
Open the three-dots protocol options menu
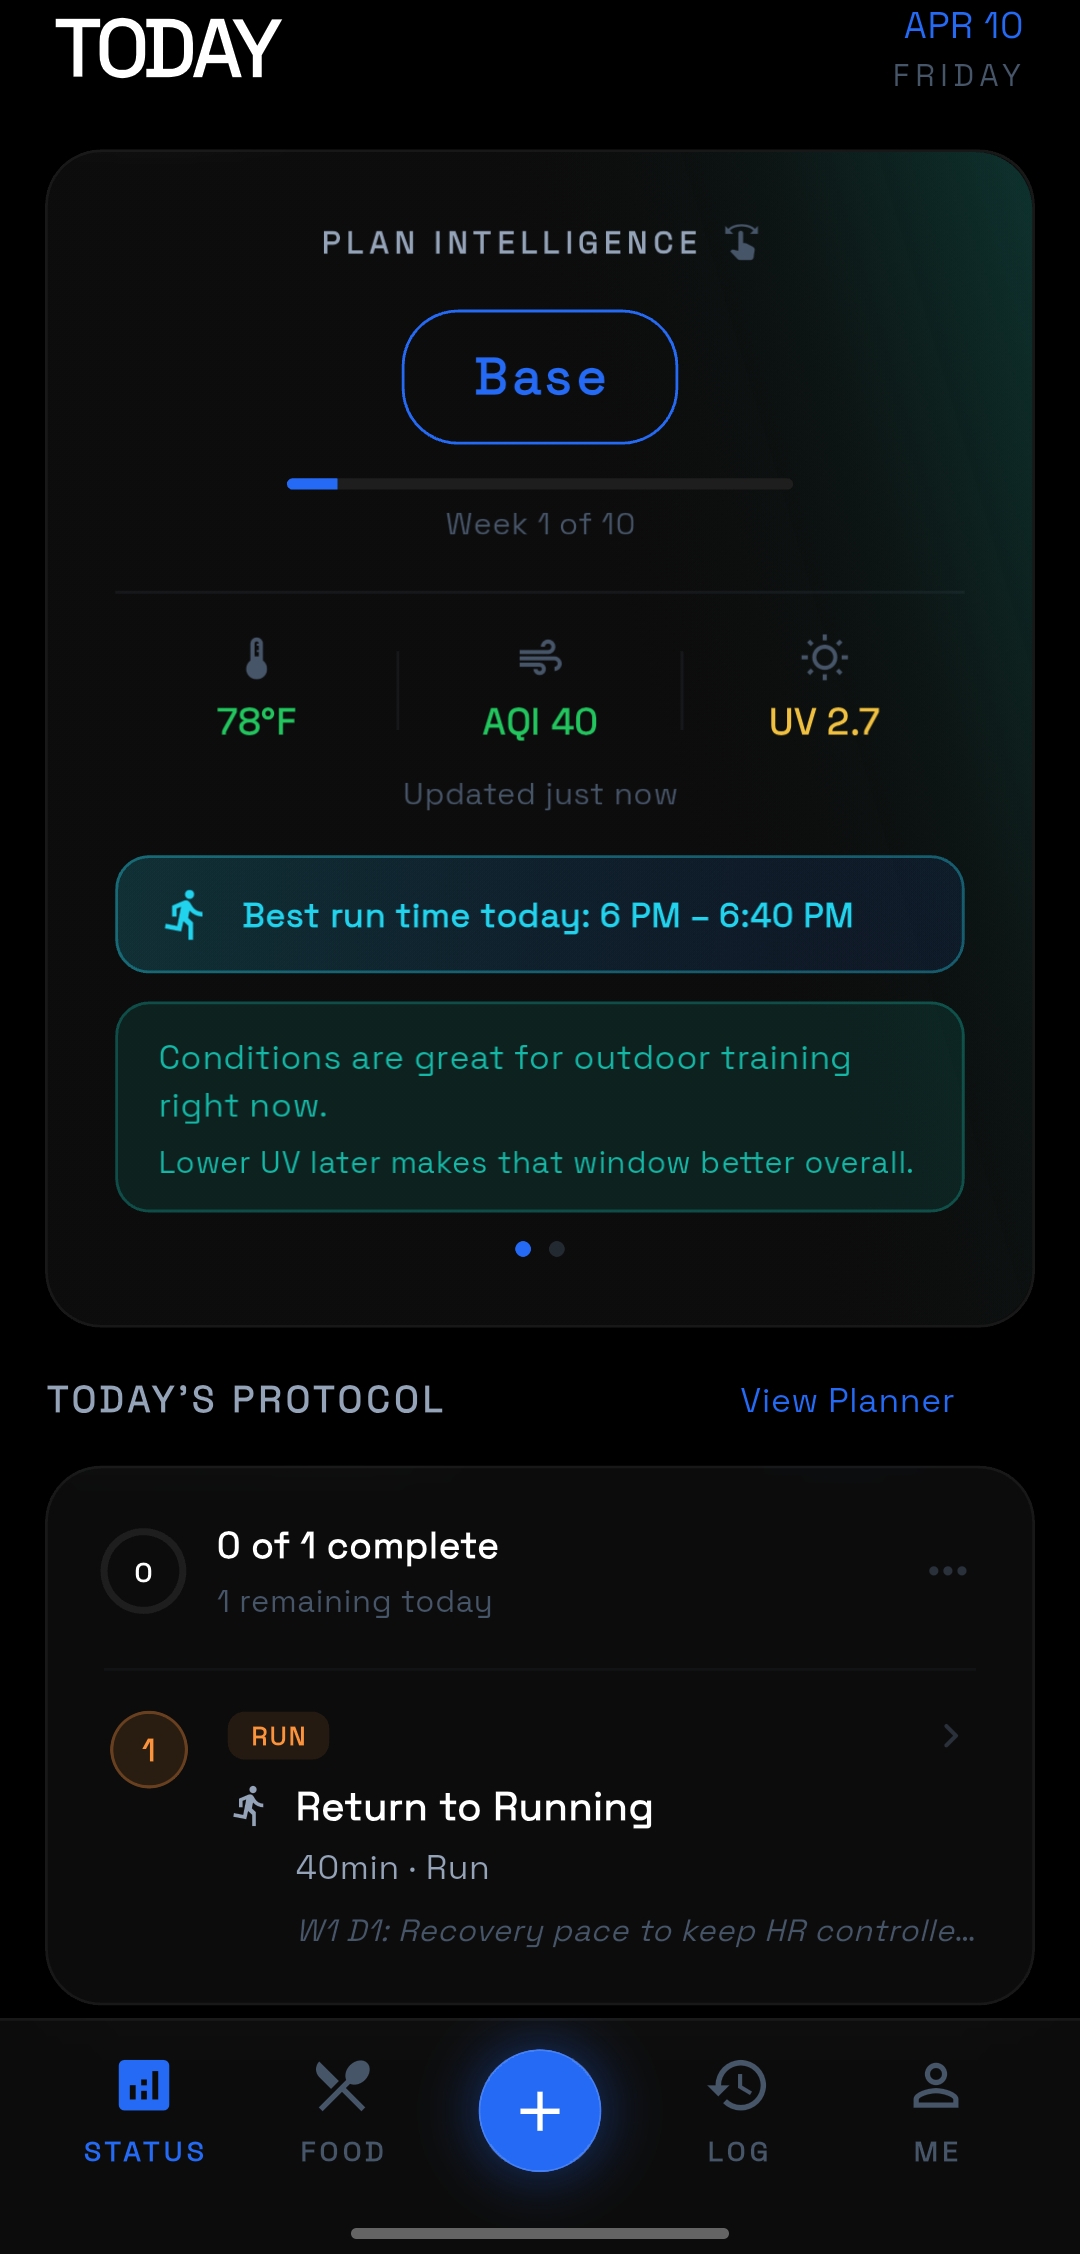click(x=947, y=1571)
